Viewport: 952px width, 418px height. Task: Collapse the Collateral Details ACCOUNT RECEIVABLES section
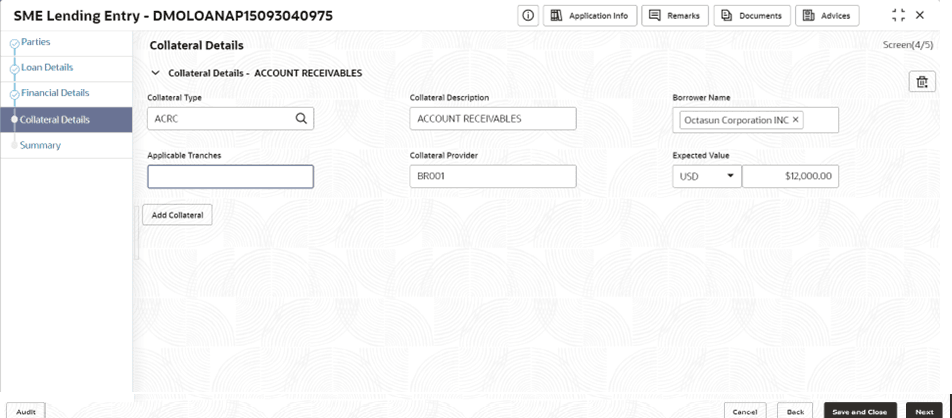[155, 73]
